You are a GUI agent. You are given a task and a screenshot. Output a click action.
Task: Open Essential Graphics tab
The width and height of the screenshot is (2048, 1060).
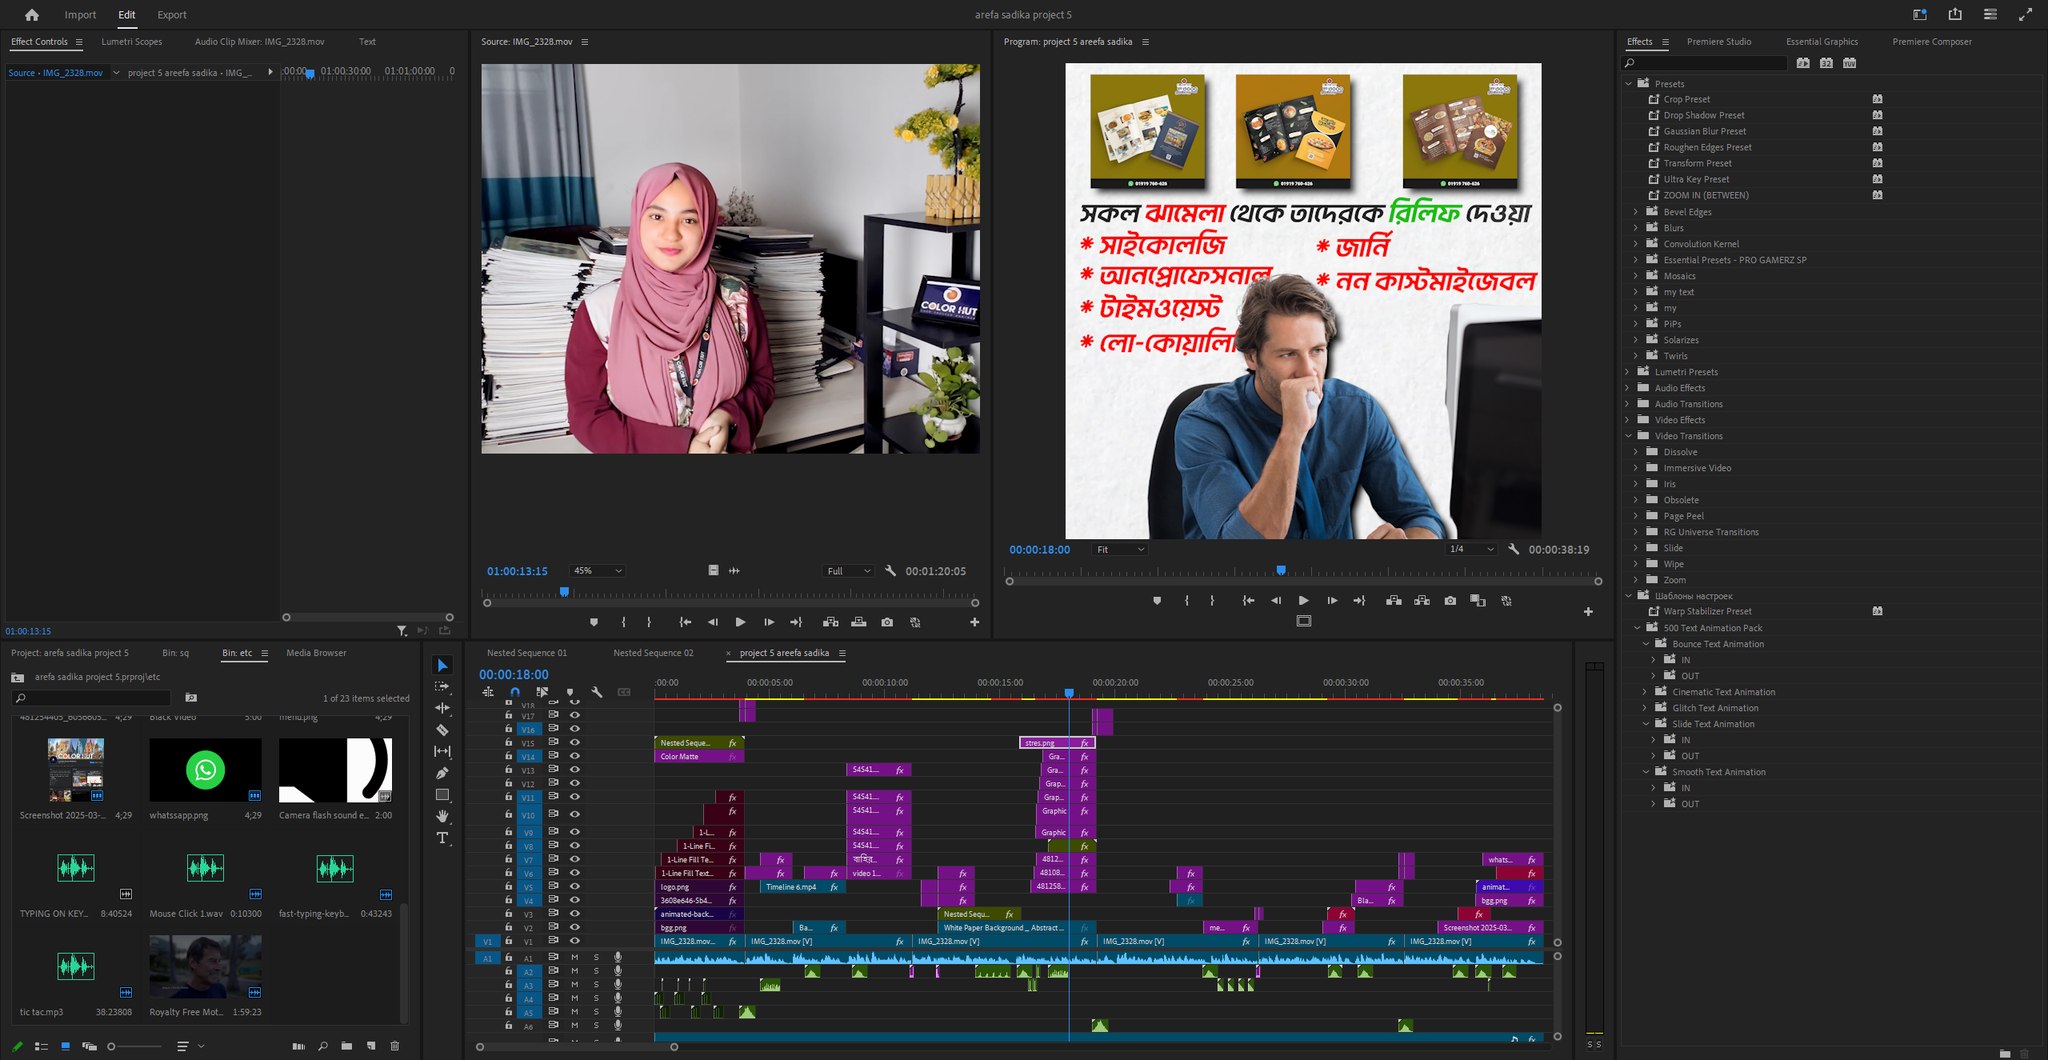tap(1822, 42)
